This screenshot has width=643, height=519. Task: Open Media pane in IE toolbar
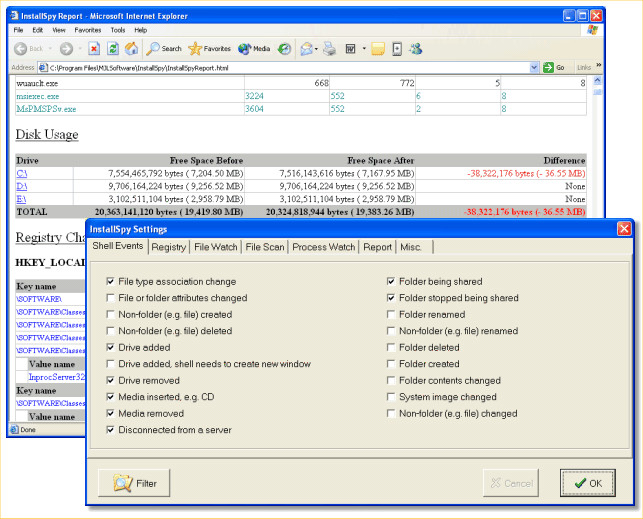(x=254, y=49)
